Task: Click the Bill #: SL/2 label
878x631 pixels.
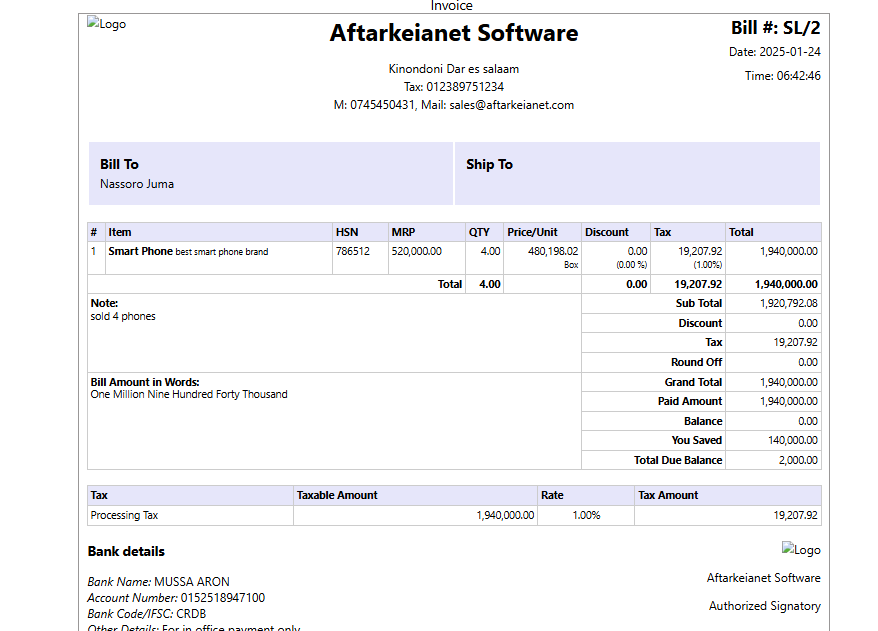Action: (x=776, y=27)
